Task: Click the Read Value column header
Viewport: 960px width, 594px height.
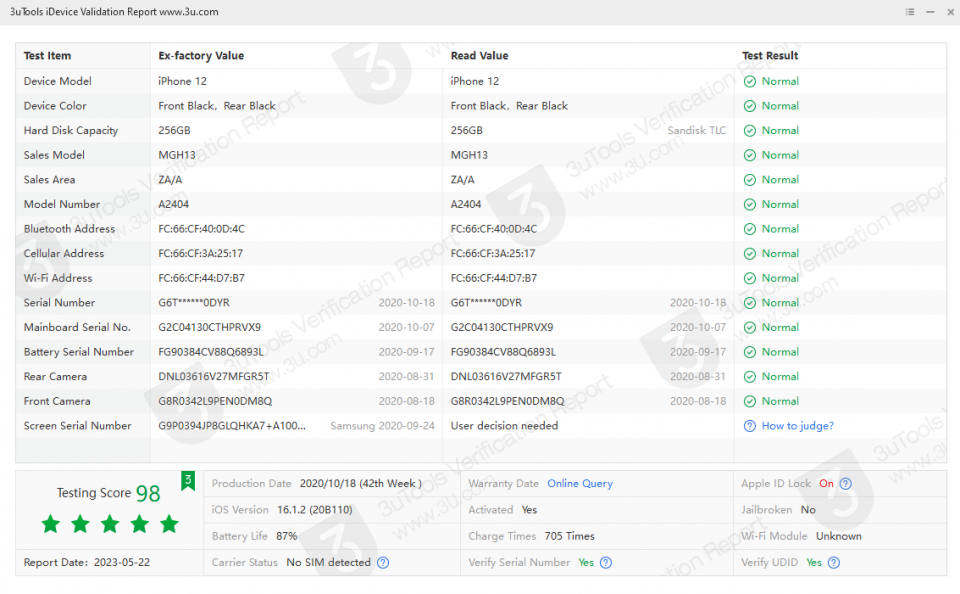Action: tap(479, 56)
